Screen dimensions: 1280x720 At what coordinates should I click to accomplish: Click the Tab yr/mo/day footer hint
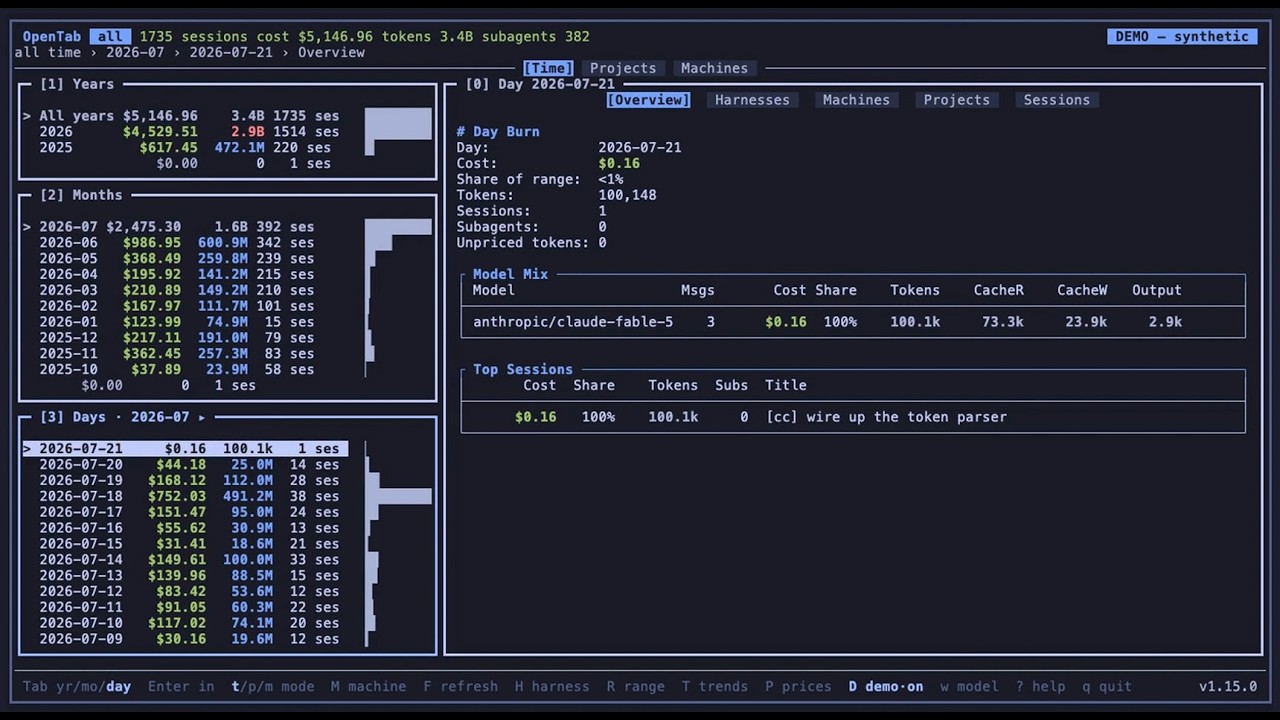[77, 687]
